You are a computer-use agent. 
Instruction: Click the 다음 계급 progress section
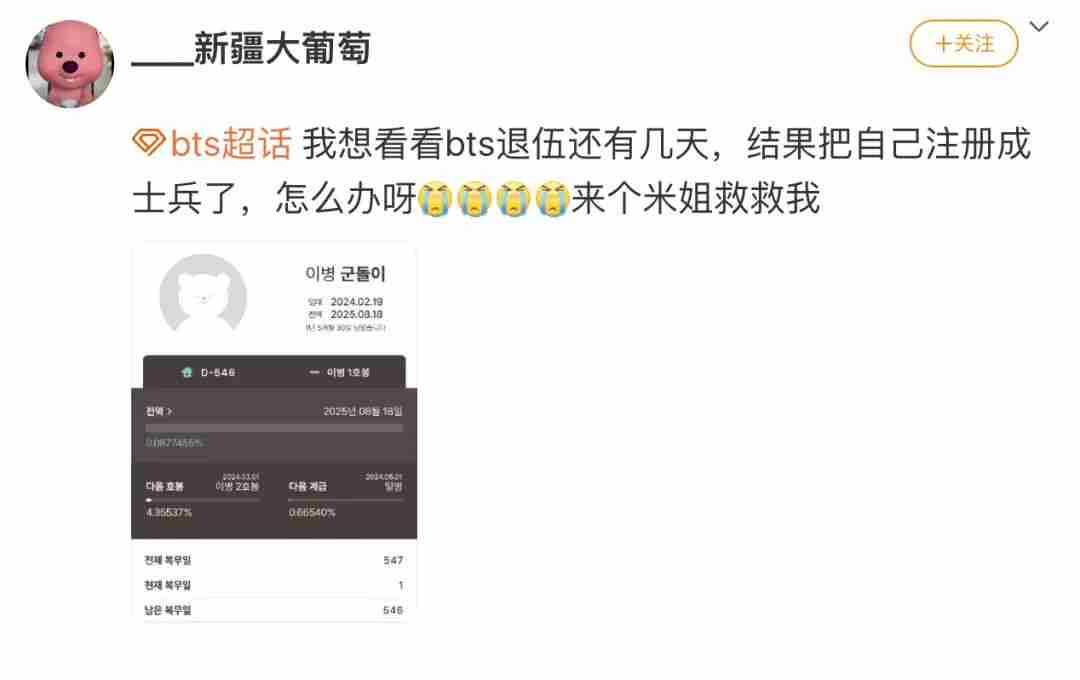(345, 495)
